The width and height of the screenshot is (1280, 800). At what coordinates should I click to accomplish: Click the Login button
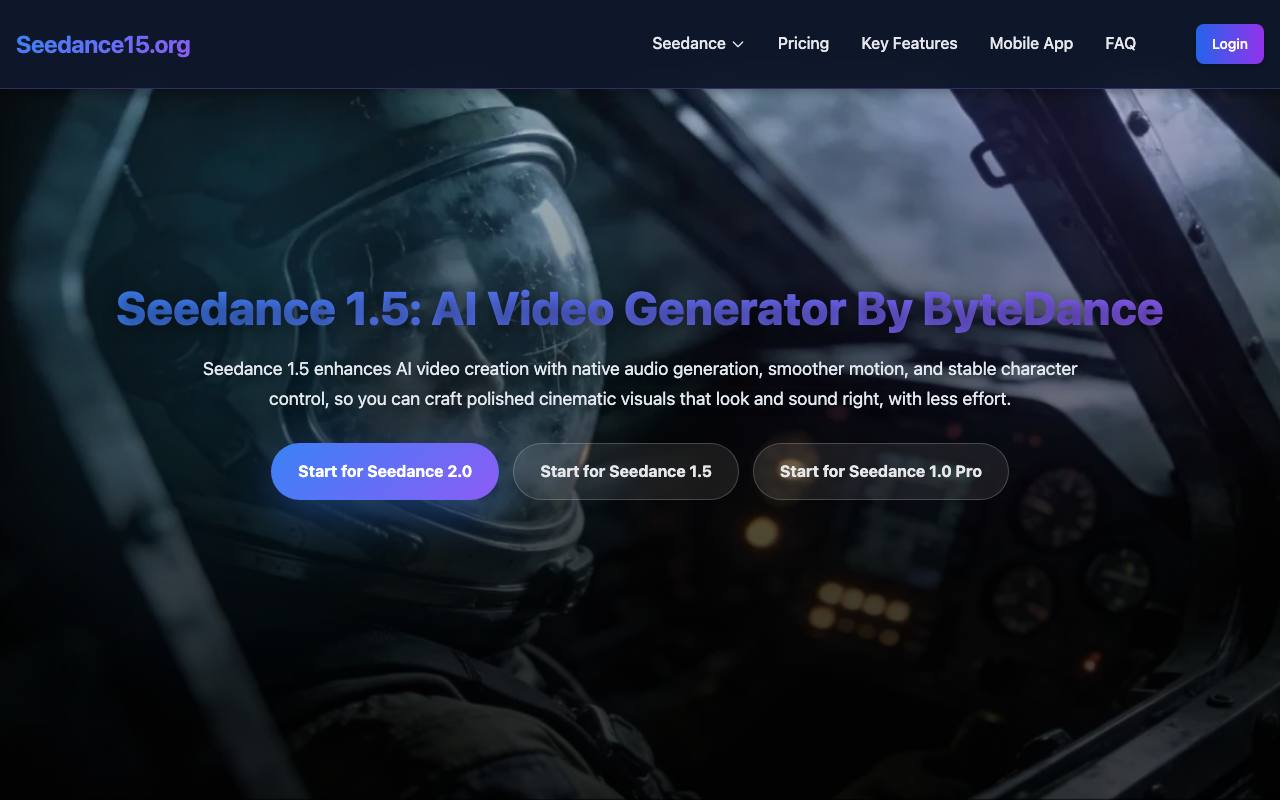pos(1230,44)
